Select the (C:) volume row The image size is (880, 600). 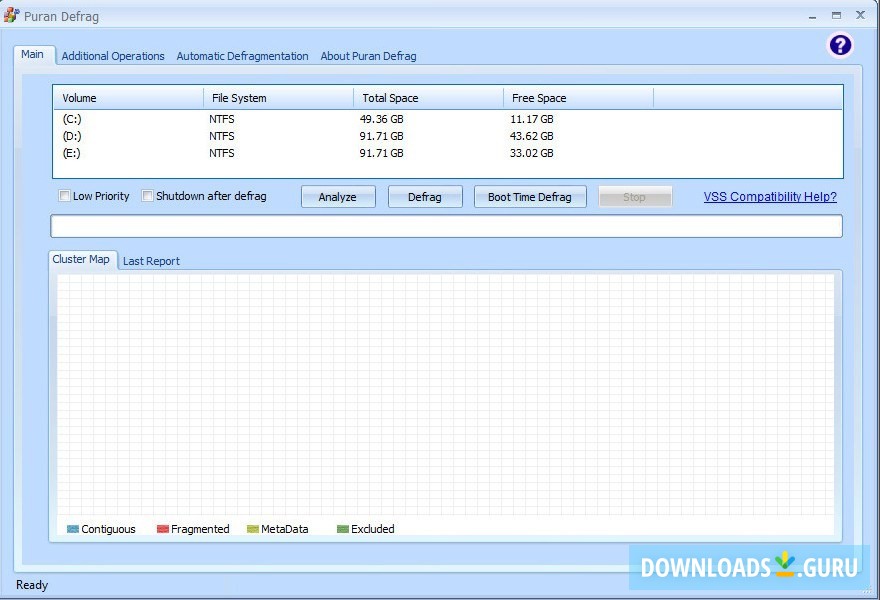(72, 119)
